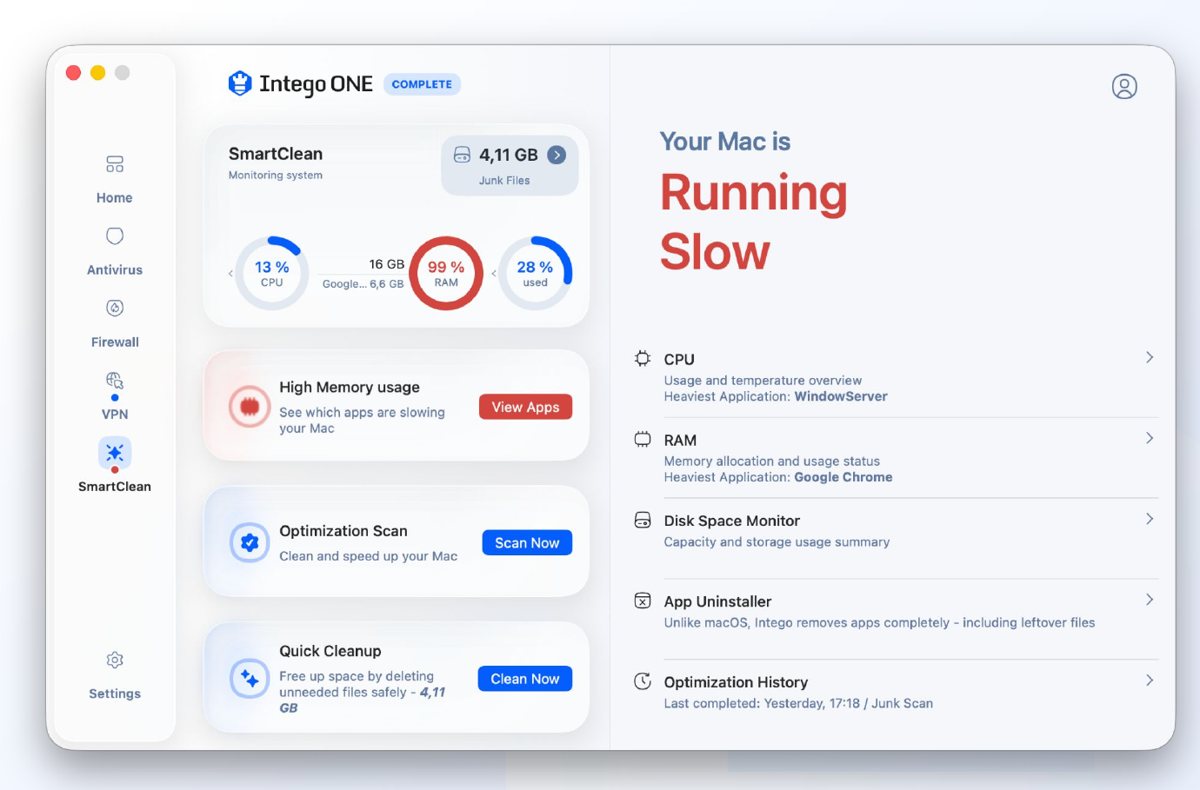This screenshot has height=790, width=1200.
Task: Click the Optimization History clock icon
Action: (642, 682)
